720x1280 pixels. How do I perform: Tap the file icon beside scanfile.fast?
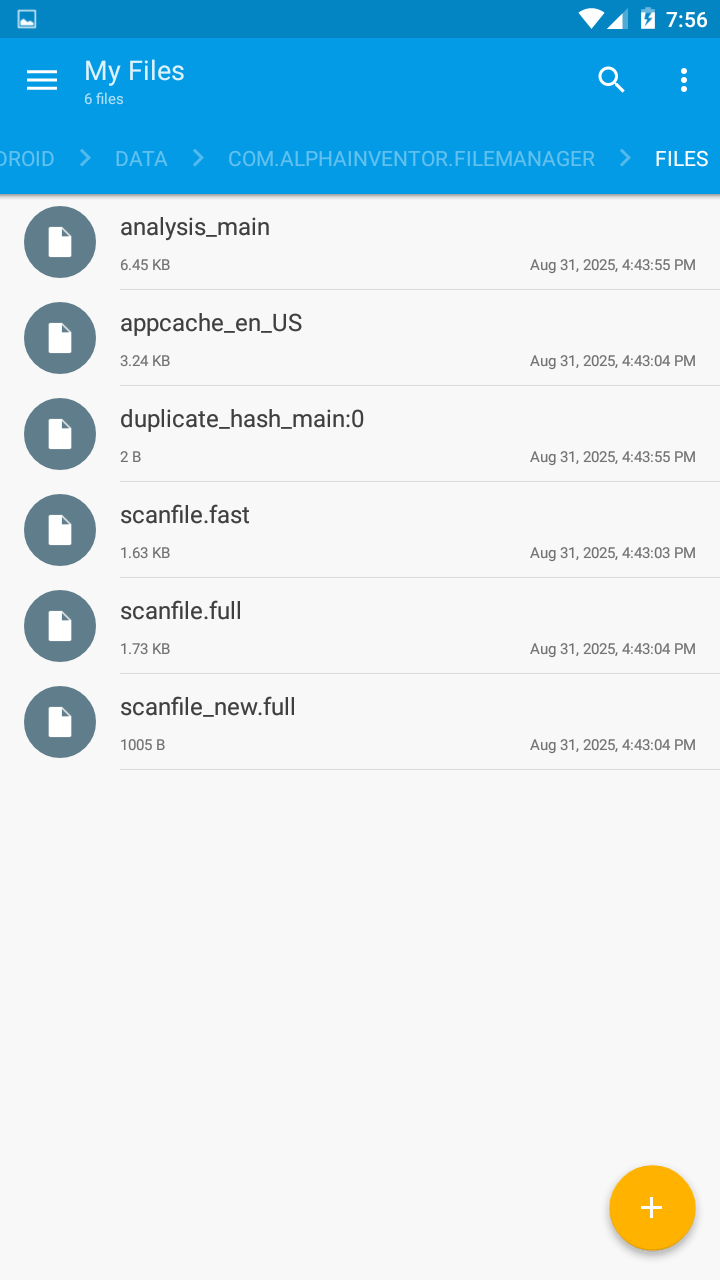pos(60,530)
